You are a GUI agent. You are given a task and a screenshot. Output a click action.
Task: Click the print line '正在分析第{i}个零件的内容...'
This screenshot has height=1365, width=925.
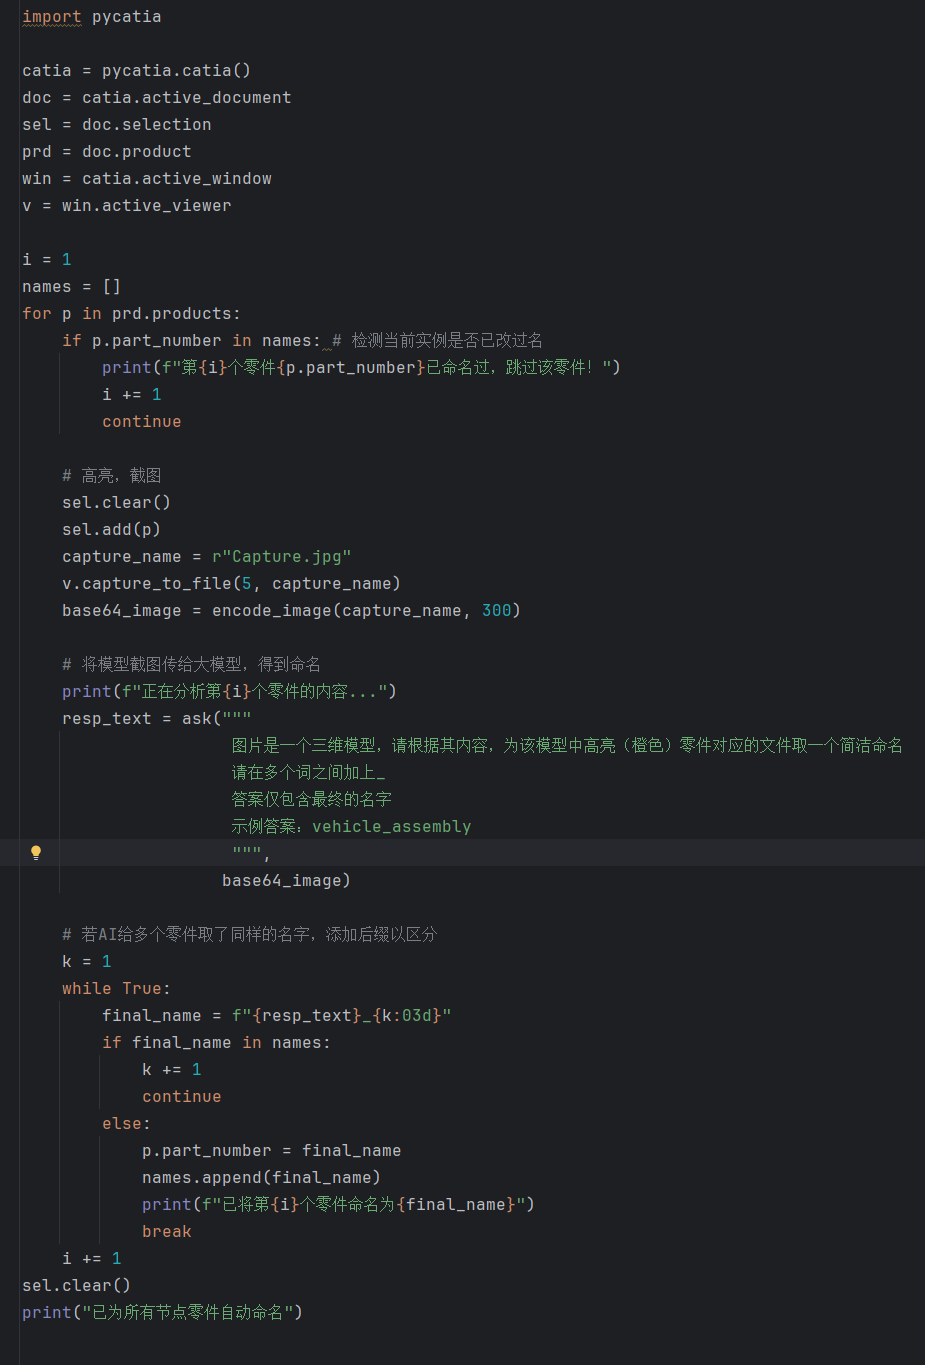tap(229, 692)
